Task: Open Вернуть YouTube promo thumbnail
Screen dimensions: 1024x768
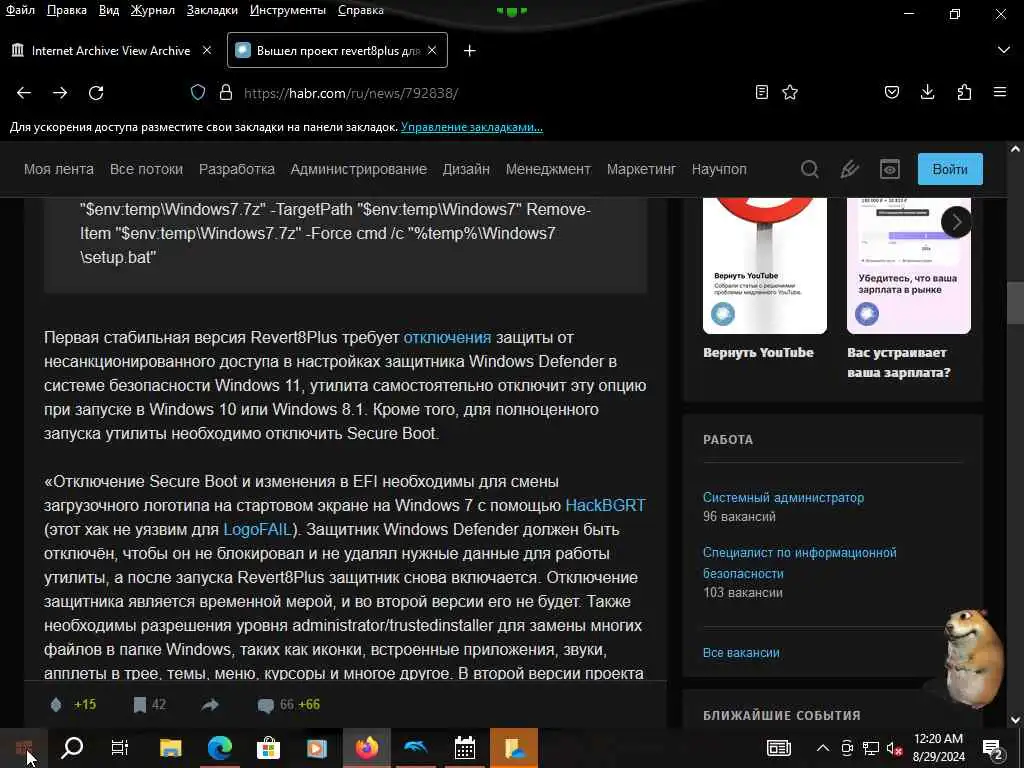Action: pos(765,265)
